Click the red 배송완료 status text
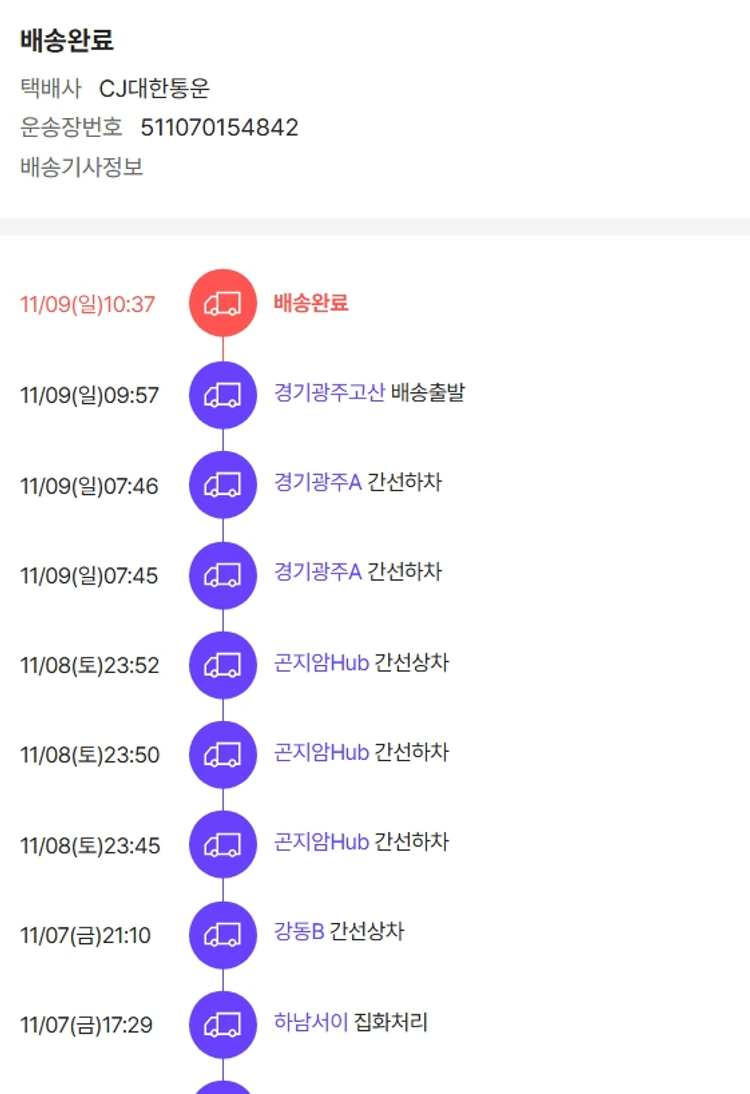The height and width of the screenshot is (1094, 750). (x=310, y=303)
